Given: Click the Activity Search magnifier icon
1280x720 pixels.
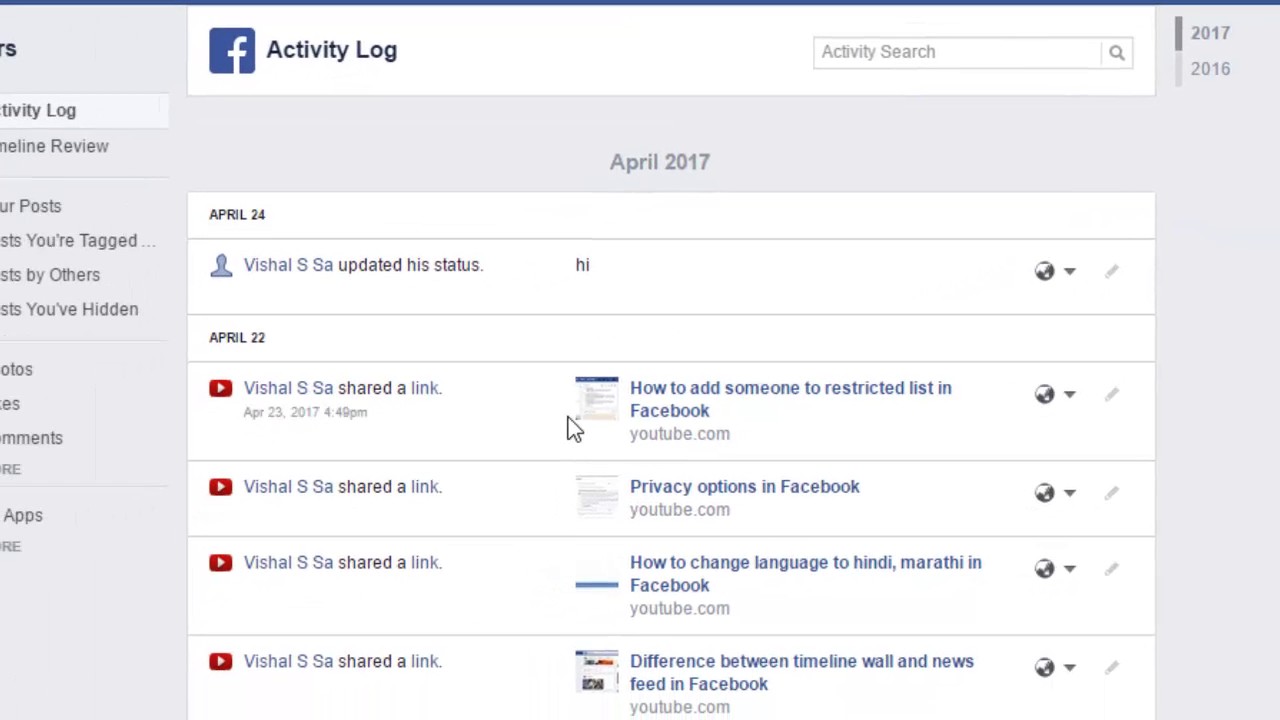Looking at the screenshot, I should coord(1117,53).
